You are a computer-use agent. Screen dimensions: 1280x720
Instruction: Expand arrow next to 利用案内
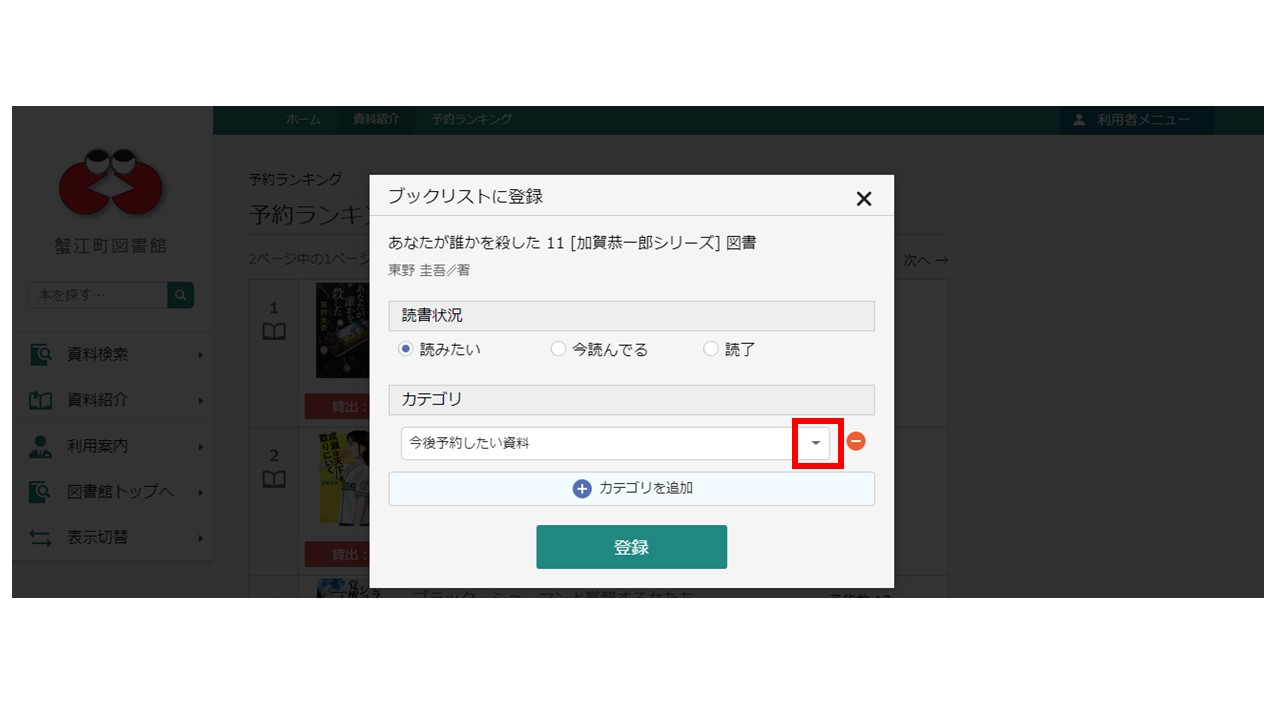tap(200, 447)
